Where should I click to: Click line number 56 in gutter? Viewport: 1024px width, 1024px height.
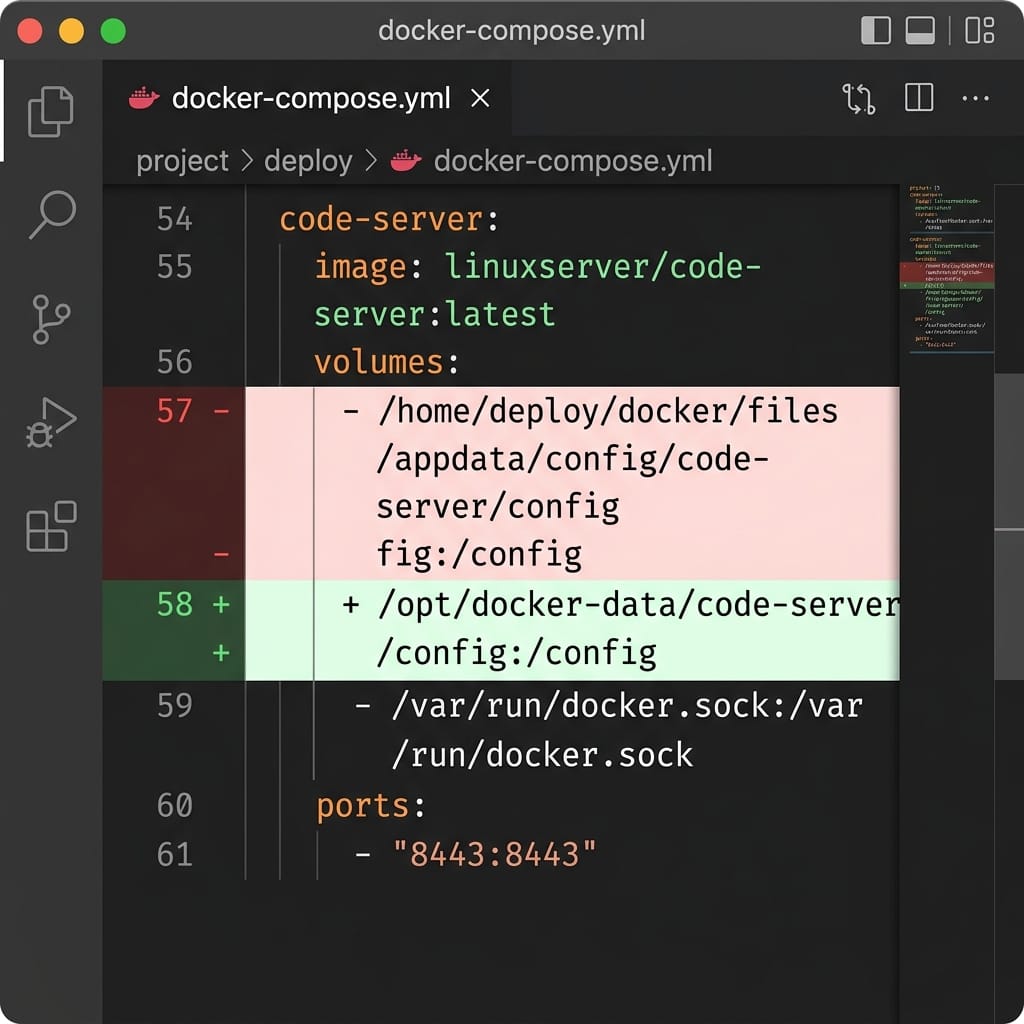(174, 362)
